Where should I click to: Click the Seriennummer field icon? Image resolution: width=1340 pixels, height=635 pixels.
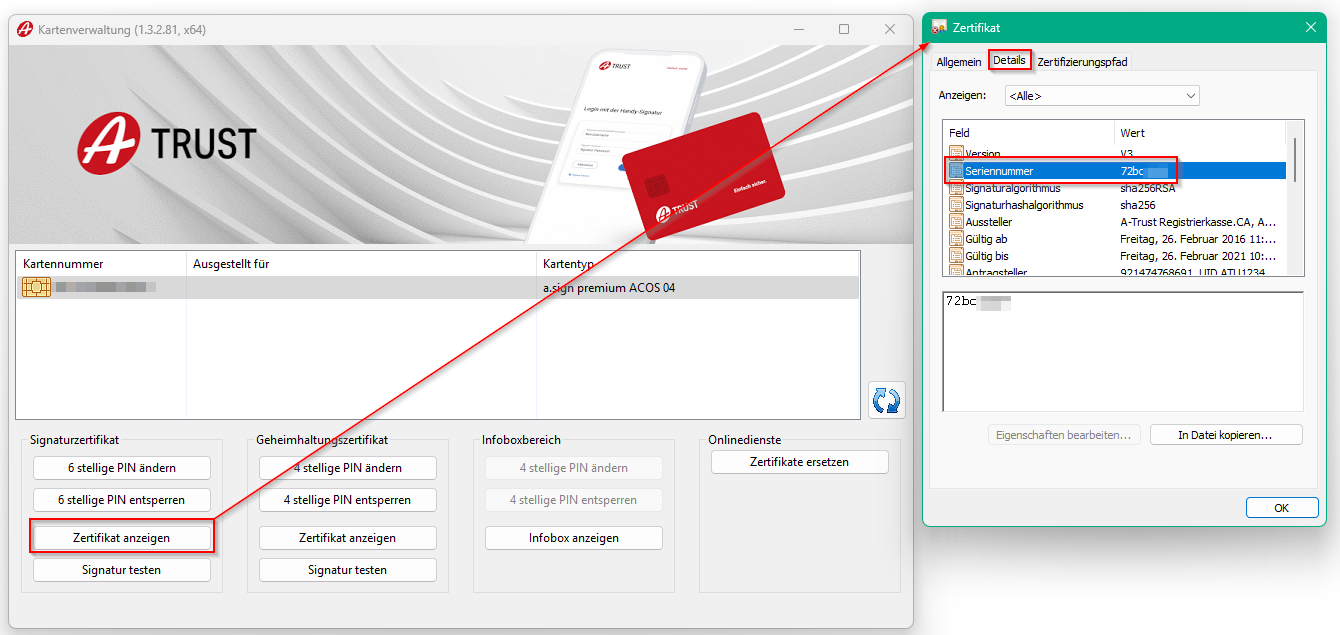[x=957, y=171]
